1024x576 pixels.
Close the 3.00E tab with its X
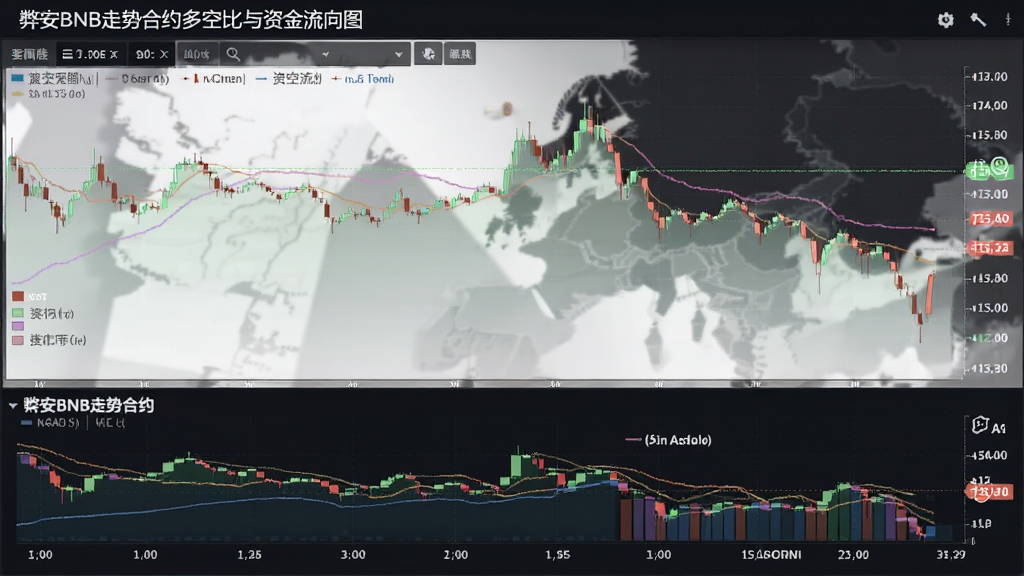114,54
